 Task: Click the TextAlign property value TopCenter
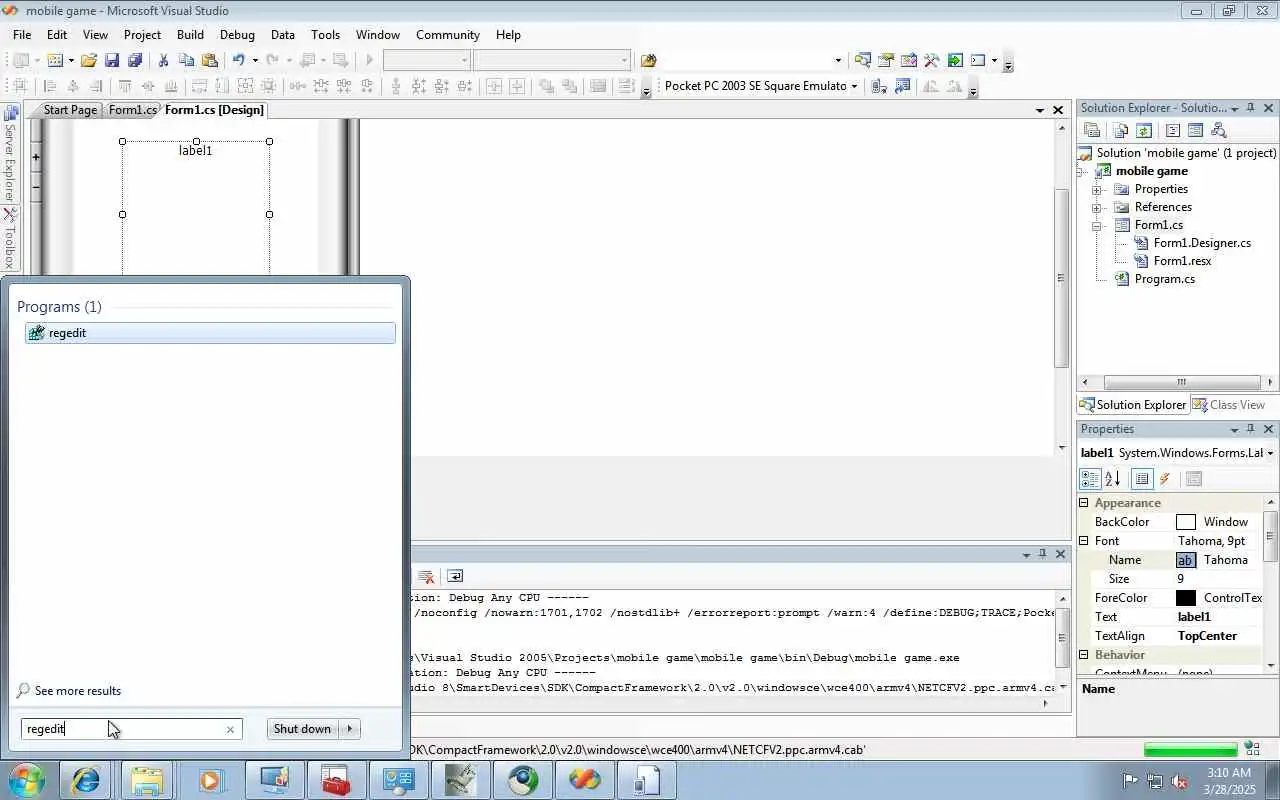click(x=1207, y=636)
